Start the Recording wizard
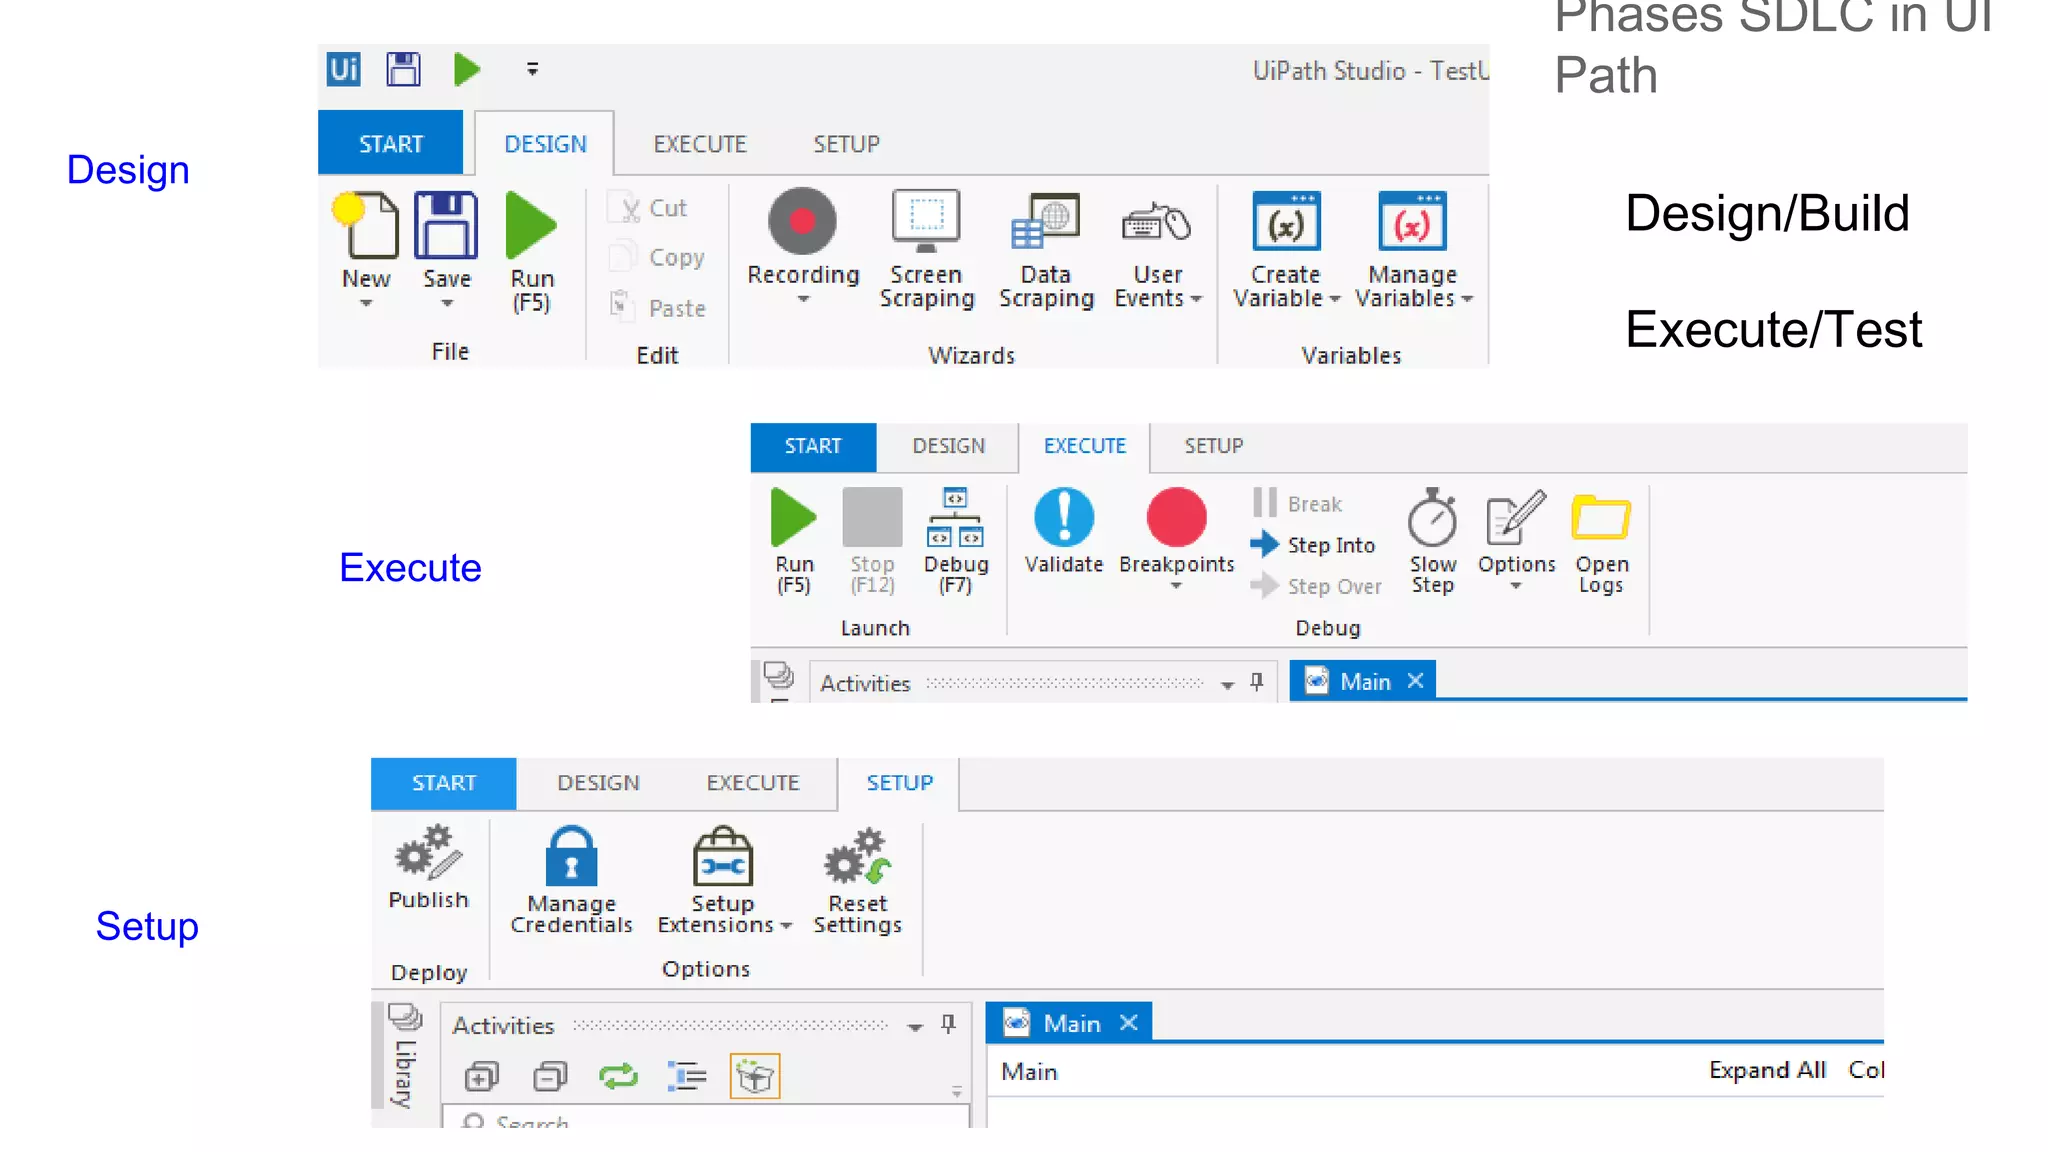 (803, 237)
